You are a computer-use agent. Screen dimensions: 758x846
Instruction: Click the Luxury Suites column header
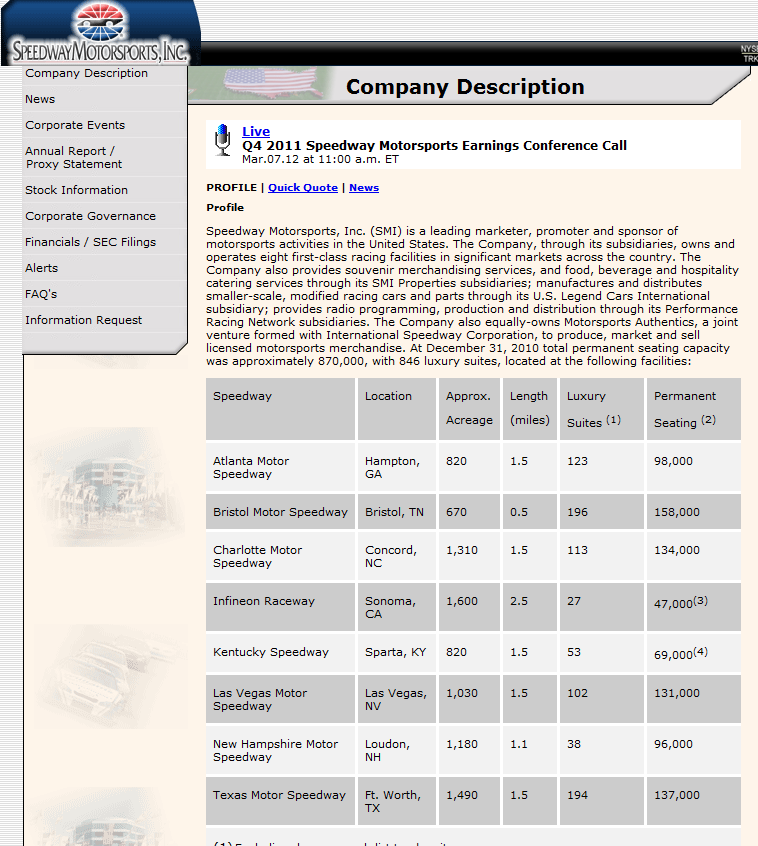point(602,408)
